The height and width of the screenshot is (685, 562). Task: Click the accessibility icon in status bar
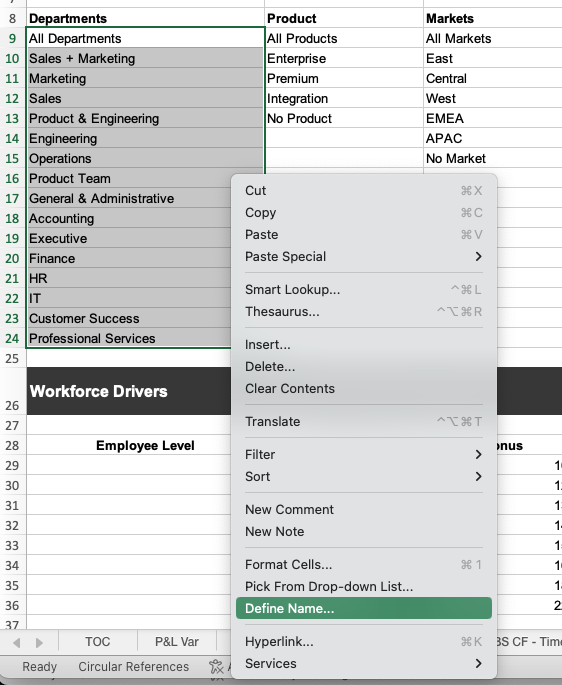(x=216, y=667)
